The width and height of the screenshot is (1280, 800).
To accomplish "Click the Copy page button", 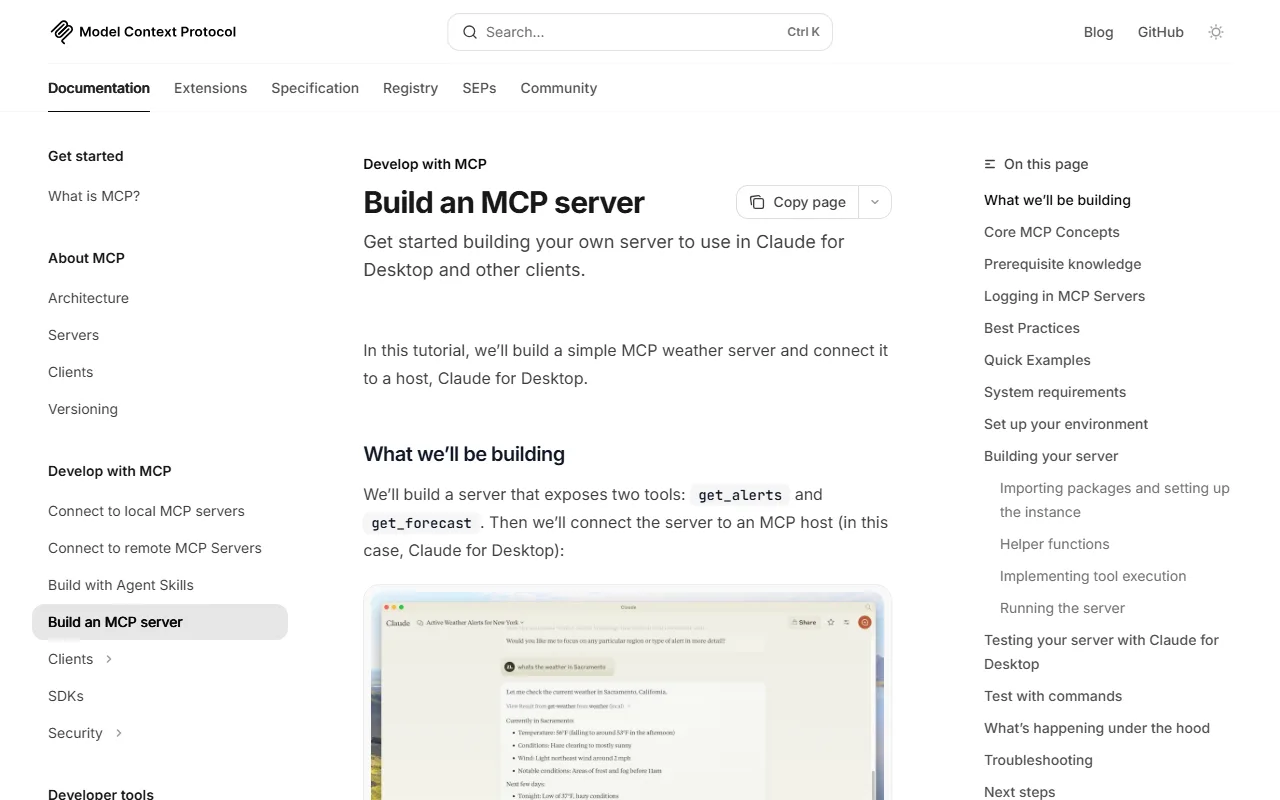I will (797, 202).
